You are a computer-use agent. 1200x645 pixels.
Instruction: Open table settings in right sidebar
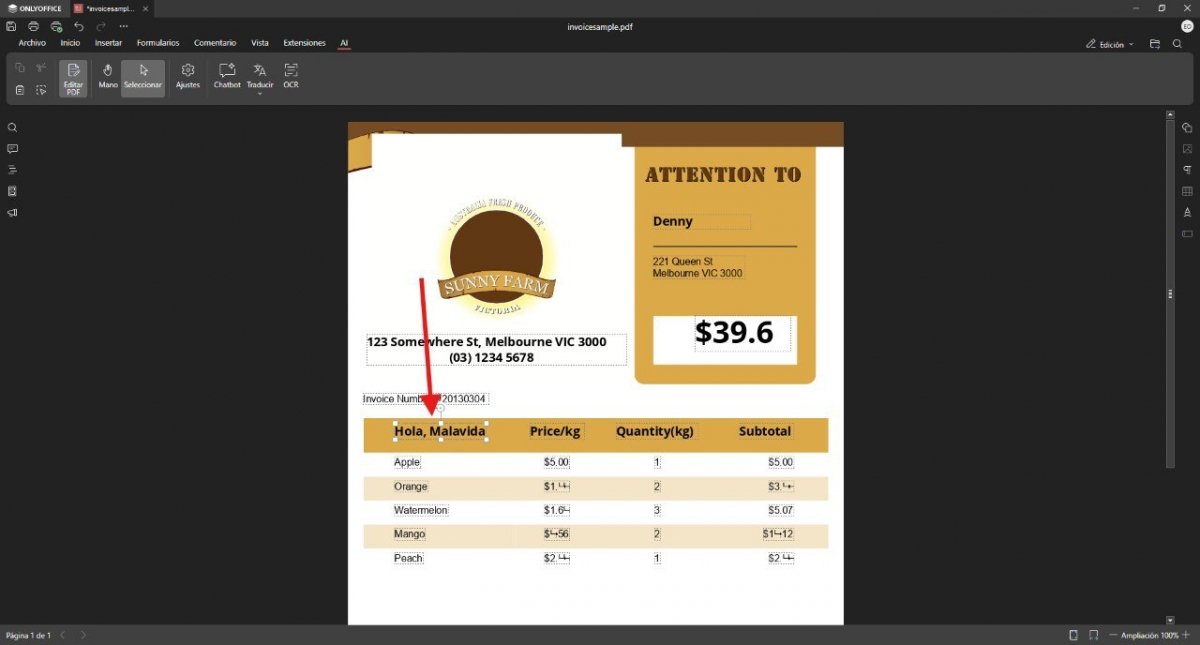1187,191
